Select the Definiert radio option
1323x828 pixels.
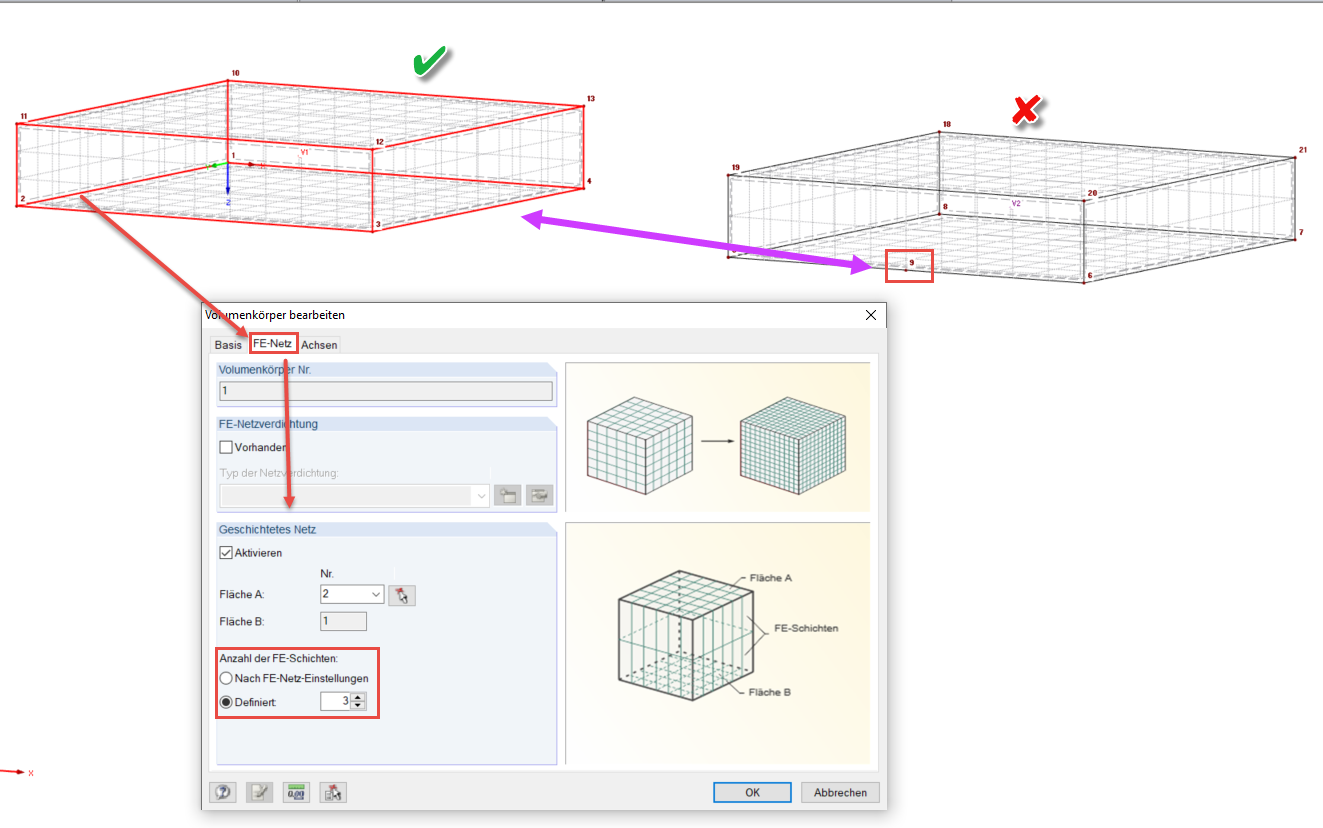[x=226, y=702]
